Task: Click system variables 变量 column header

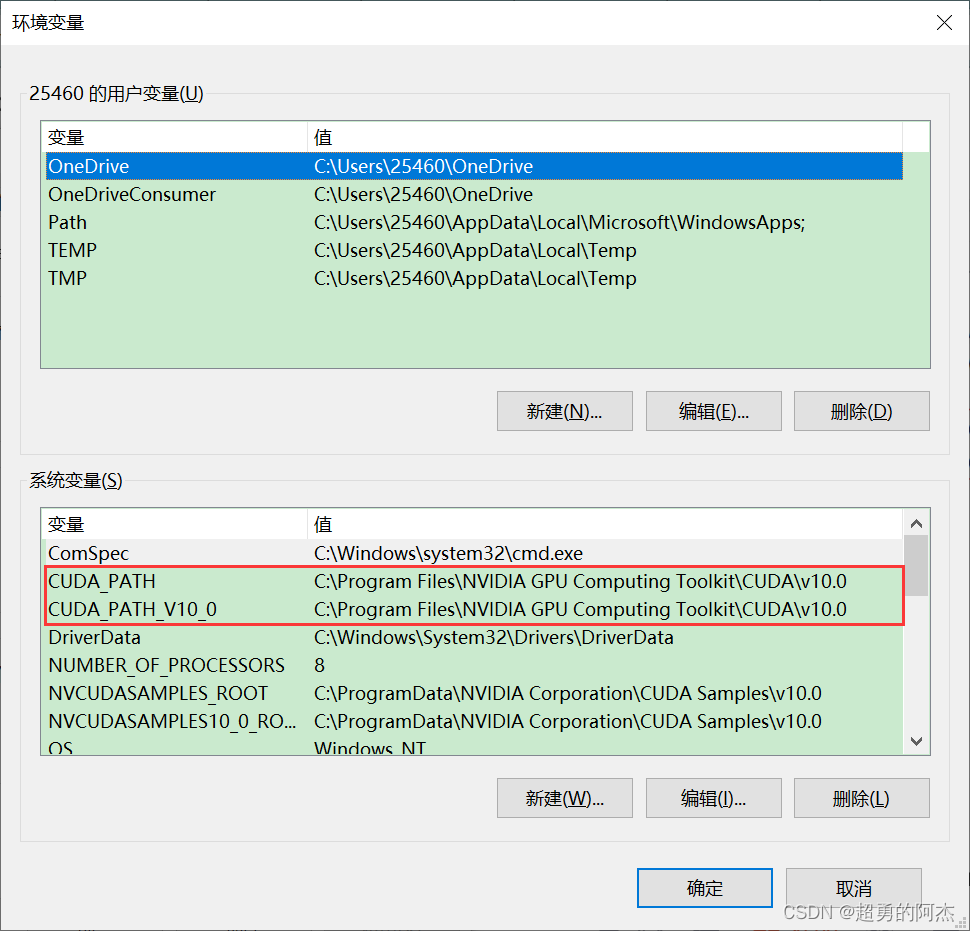Action: 174,524
